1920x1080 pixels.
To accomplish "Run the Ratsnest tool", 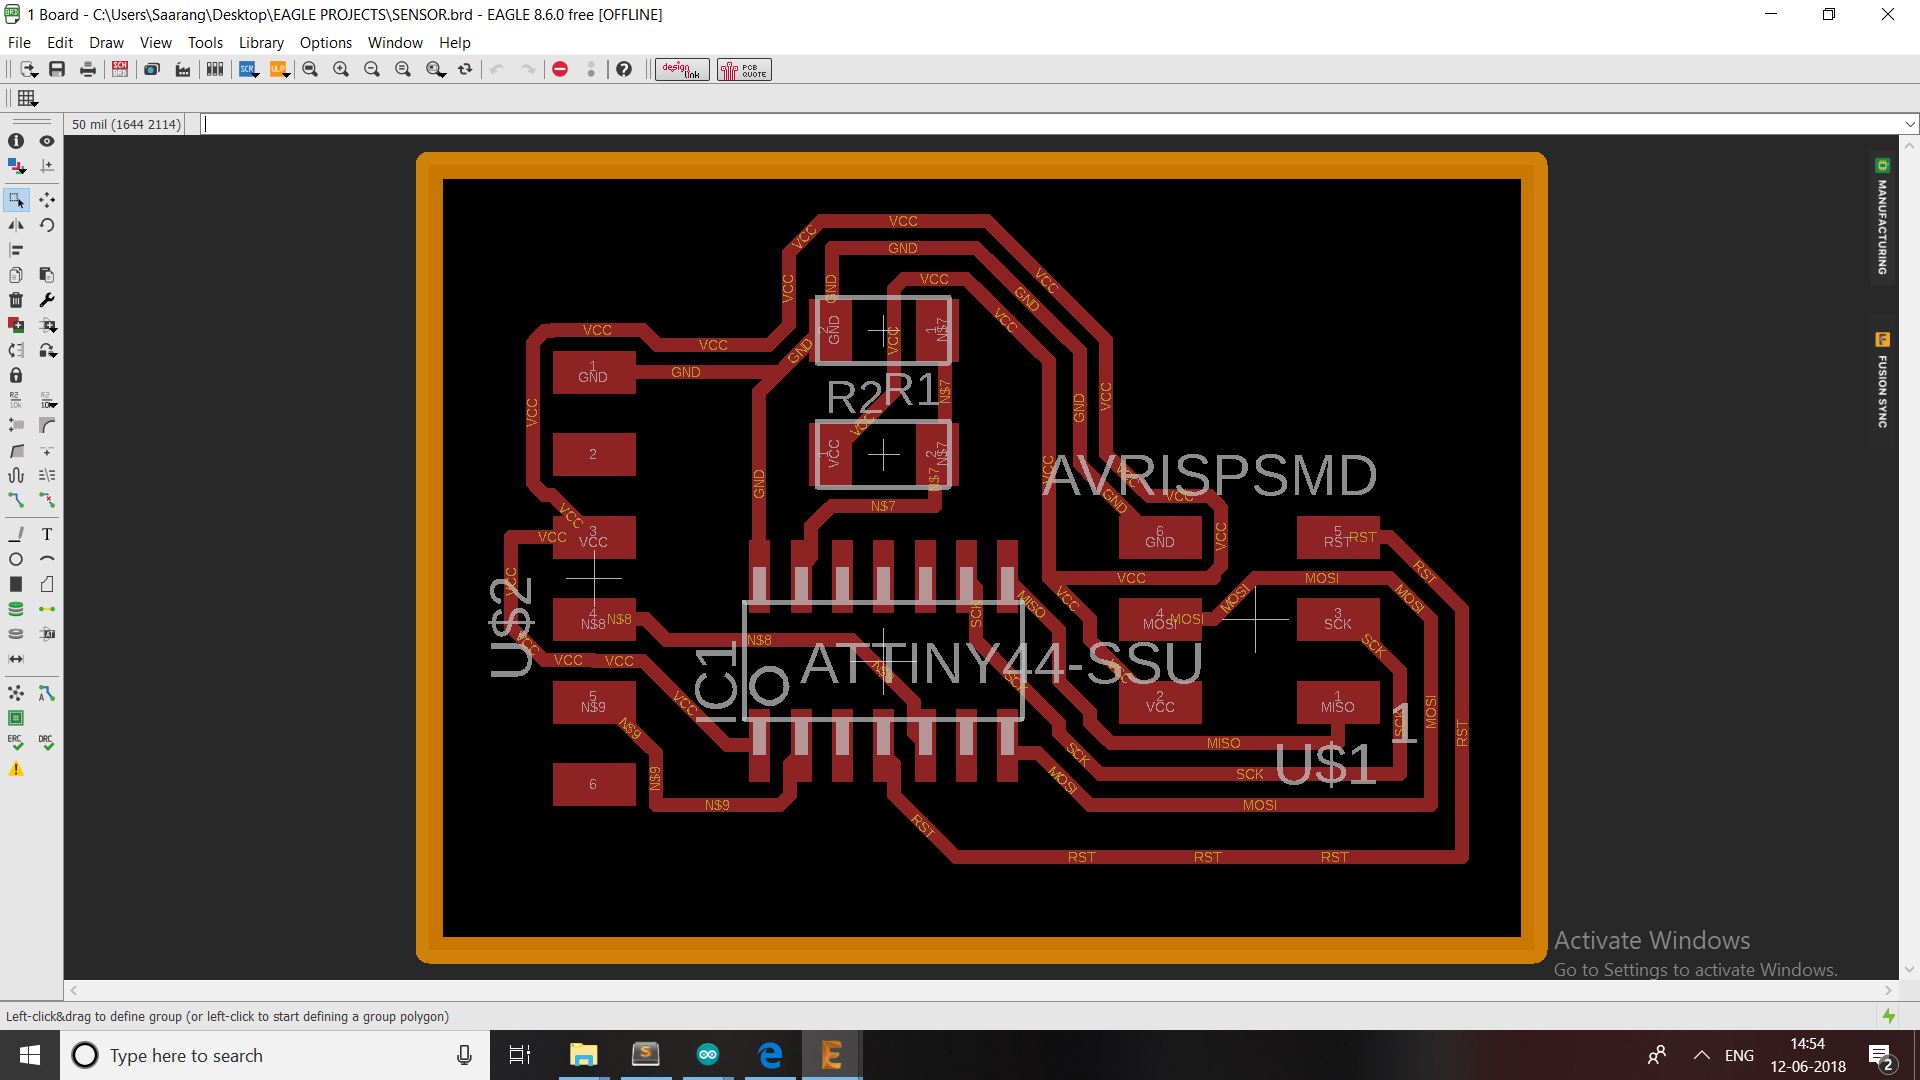I will [16, 693].
